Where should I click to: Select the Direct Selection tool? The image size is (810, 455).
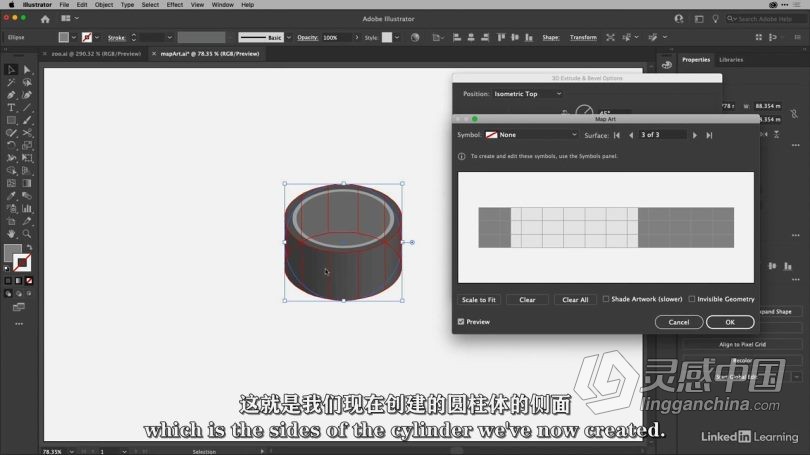[x=27, y=70]
